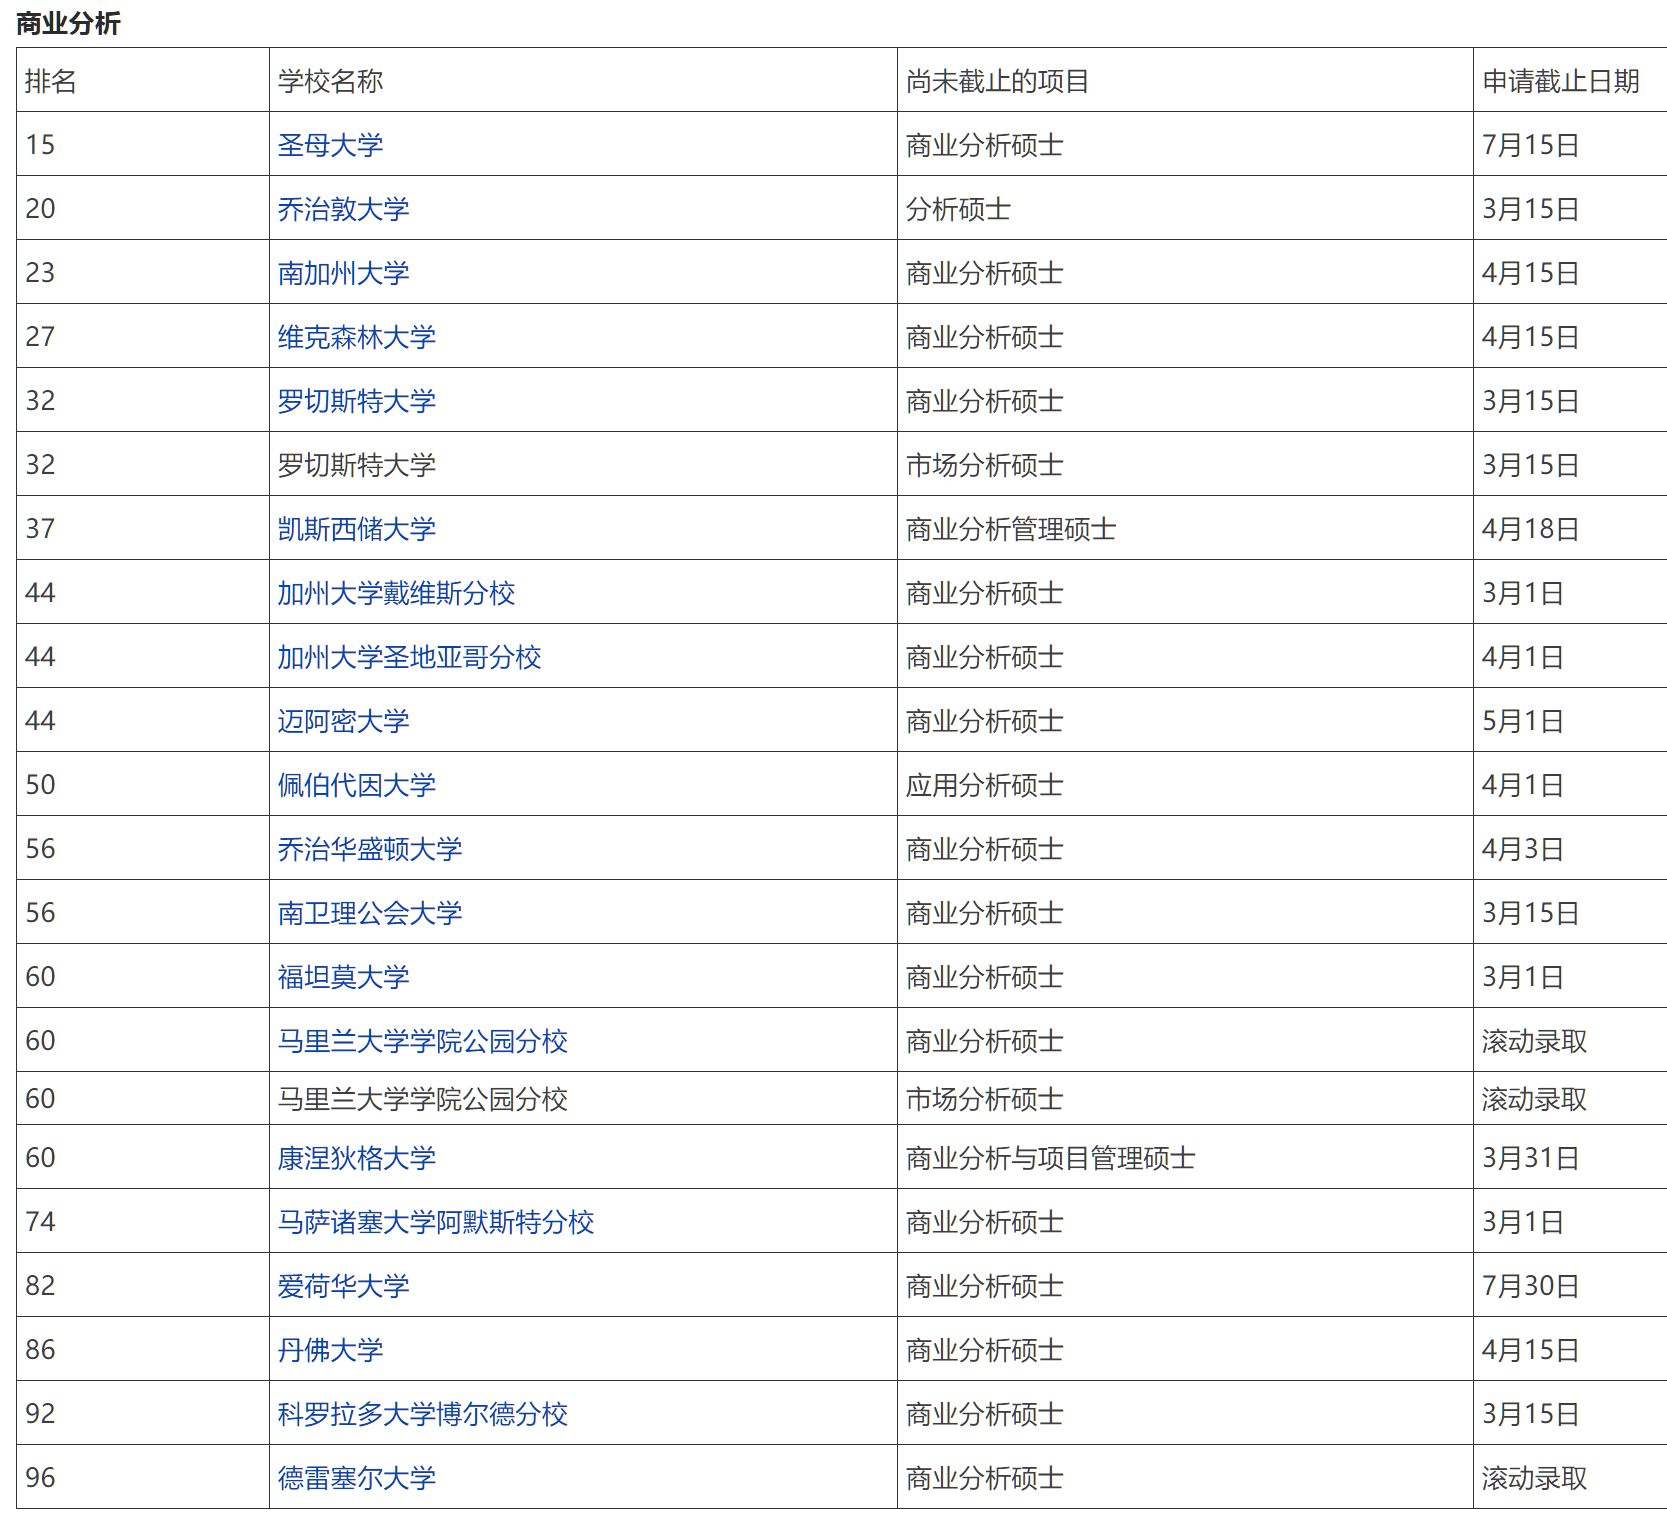Open the 乔治敦大学 link

click(343, 209)
